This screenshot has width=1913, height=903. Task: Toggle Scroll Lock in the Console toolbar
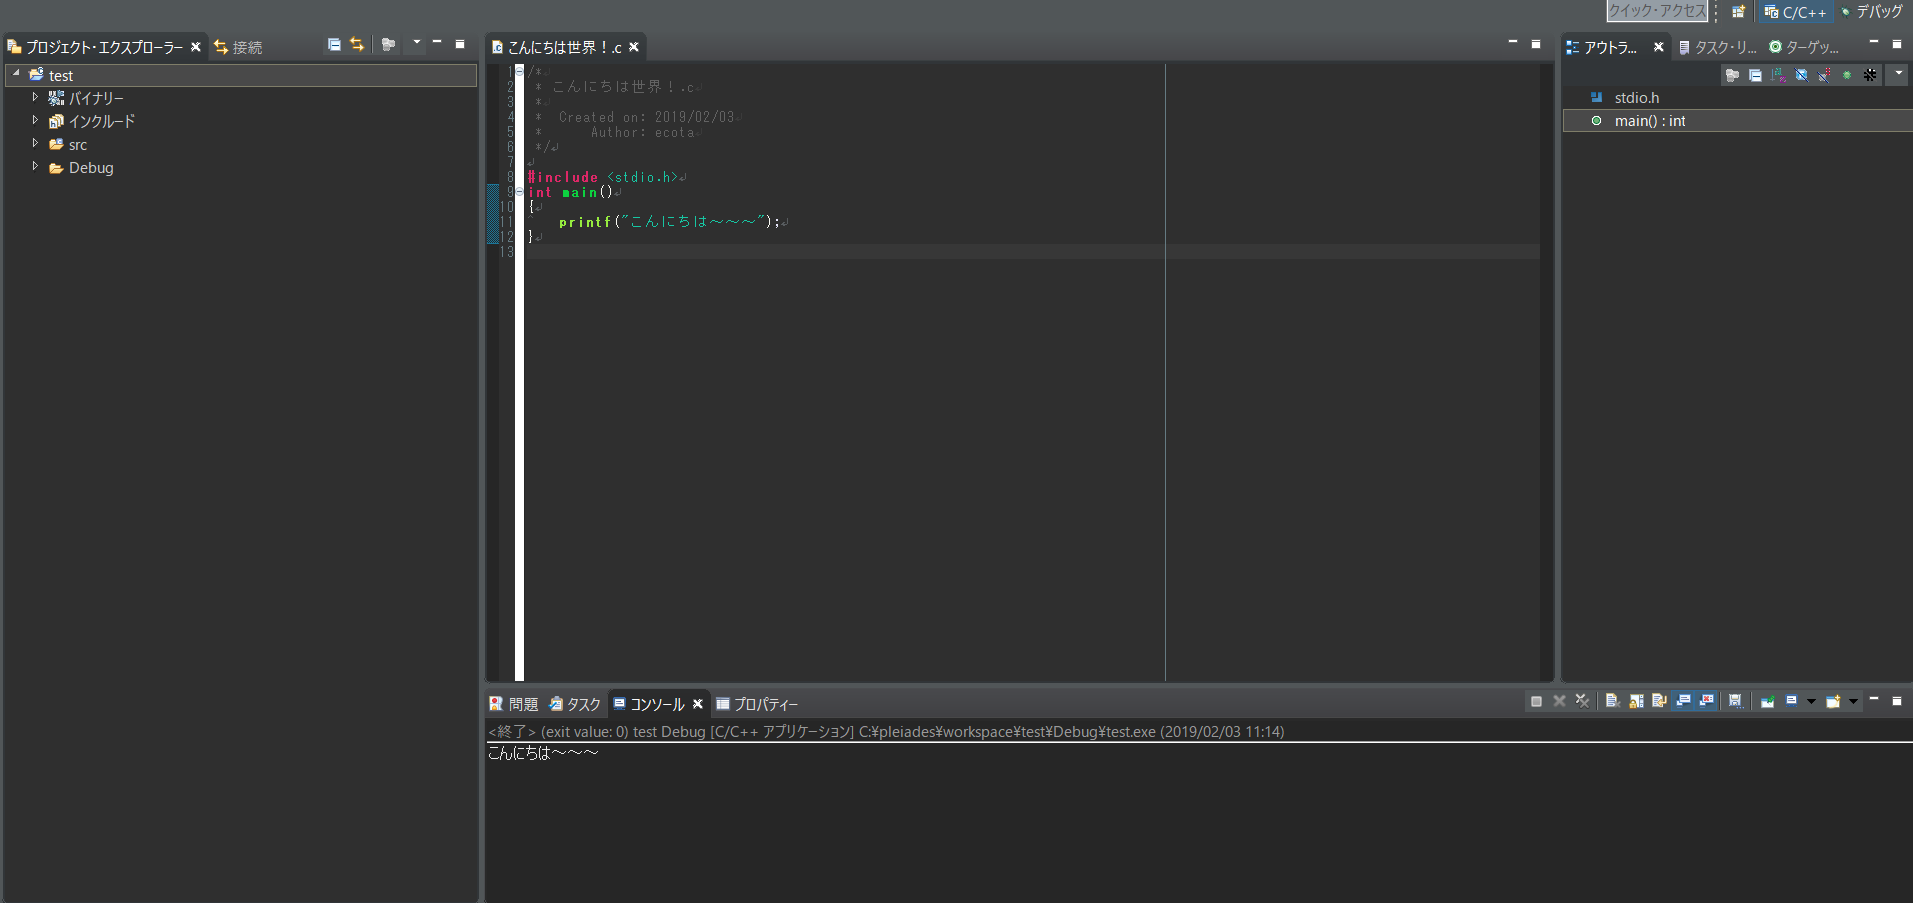click(1634, 701)
